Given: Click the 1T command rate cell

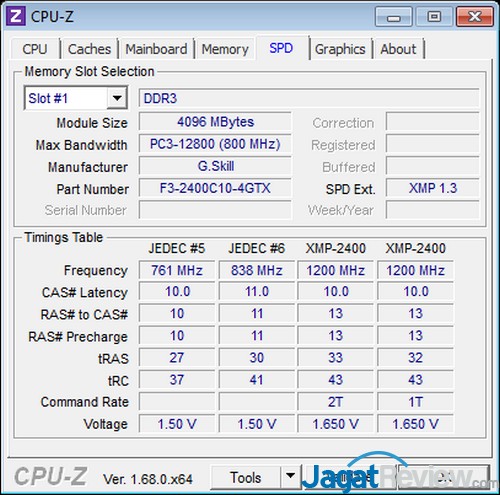Looking at the screenshot, I should coord(415,402).
